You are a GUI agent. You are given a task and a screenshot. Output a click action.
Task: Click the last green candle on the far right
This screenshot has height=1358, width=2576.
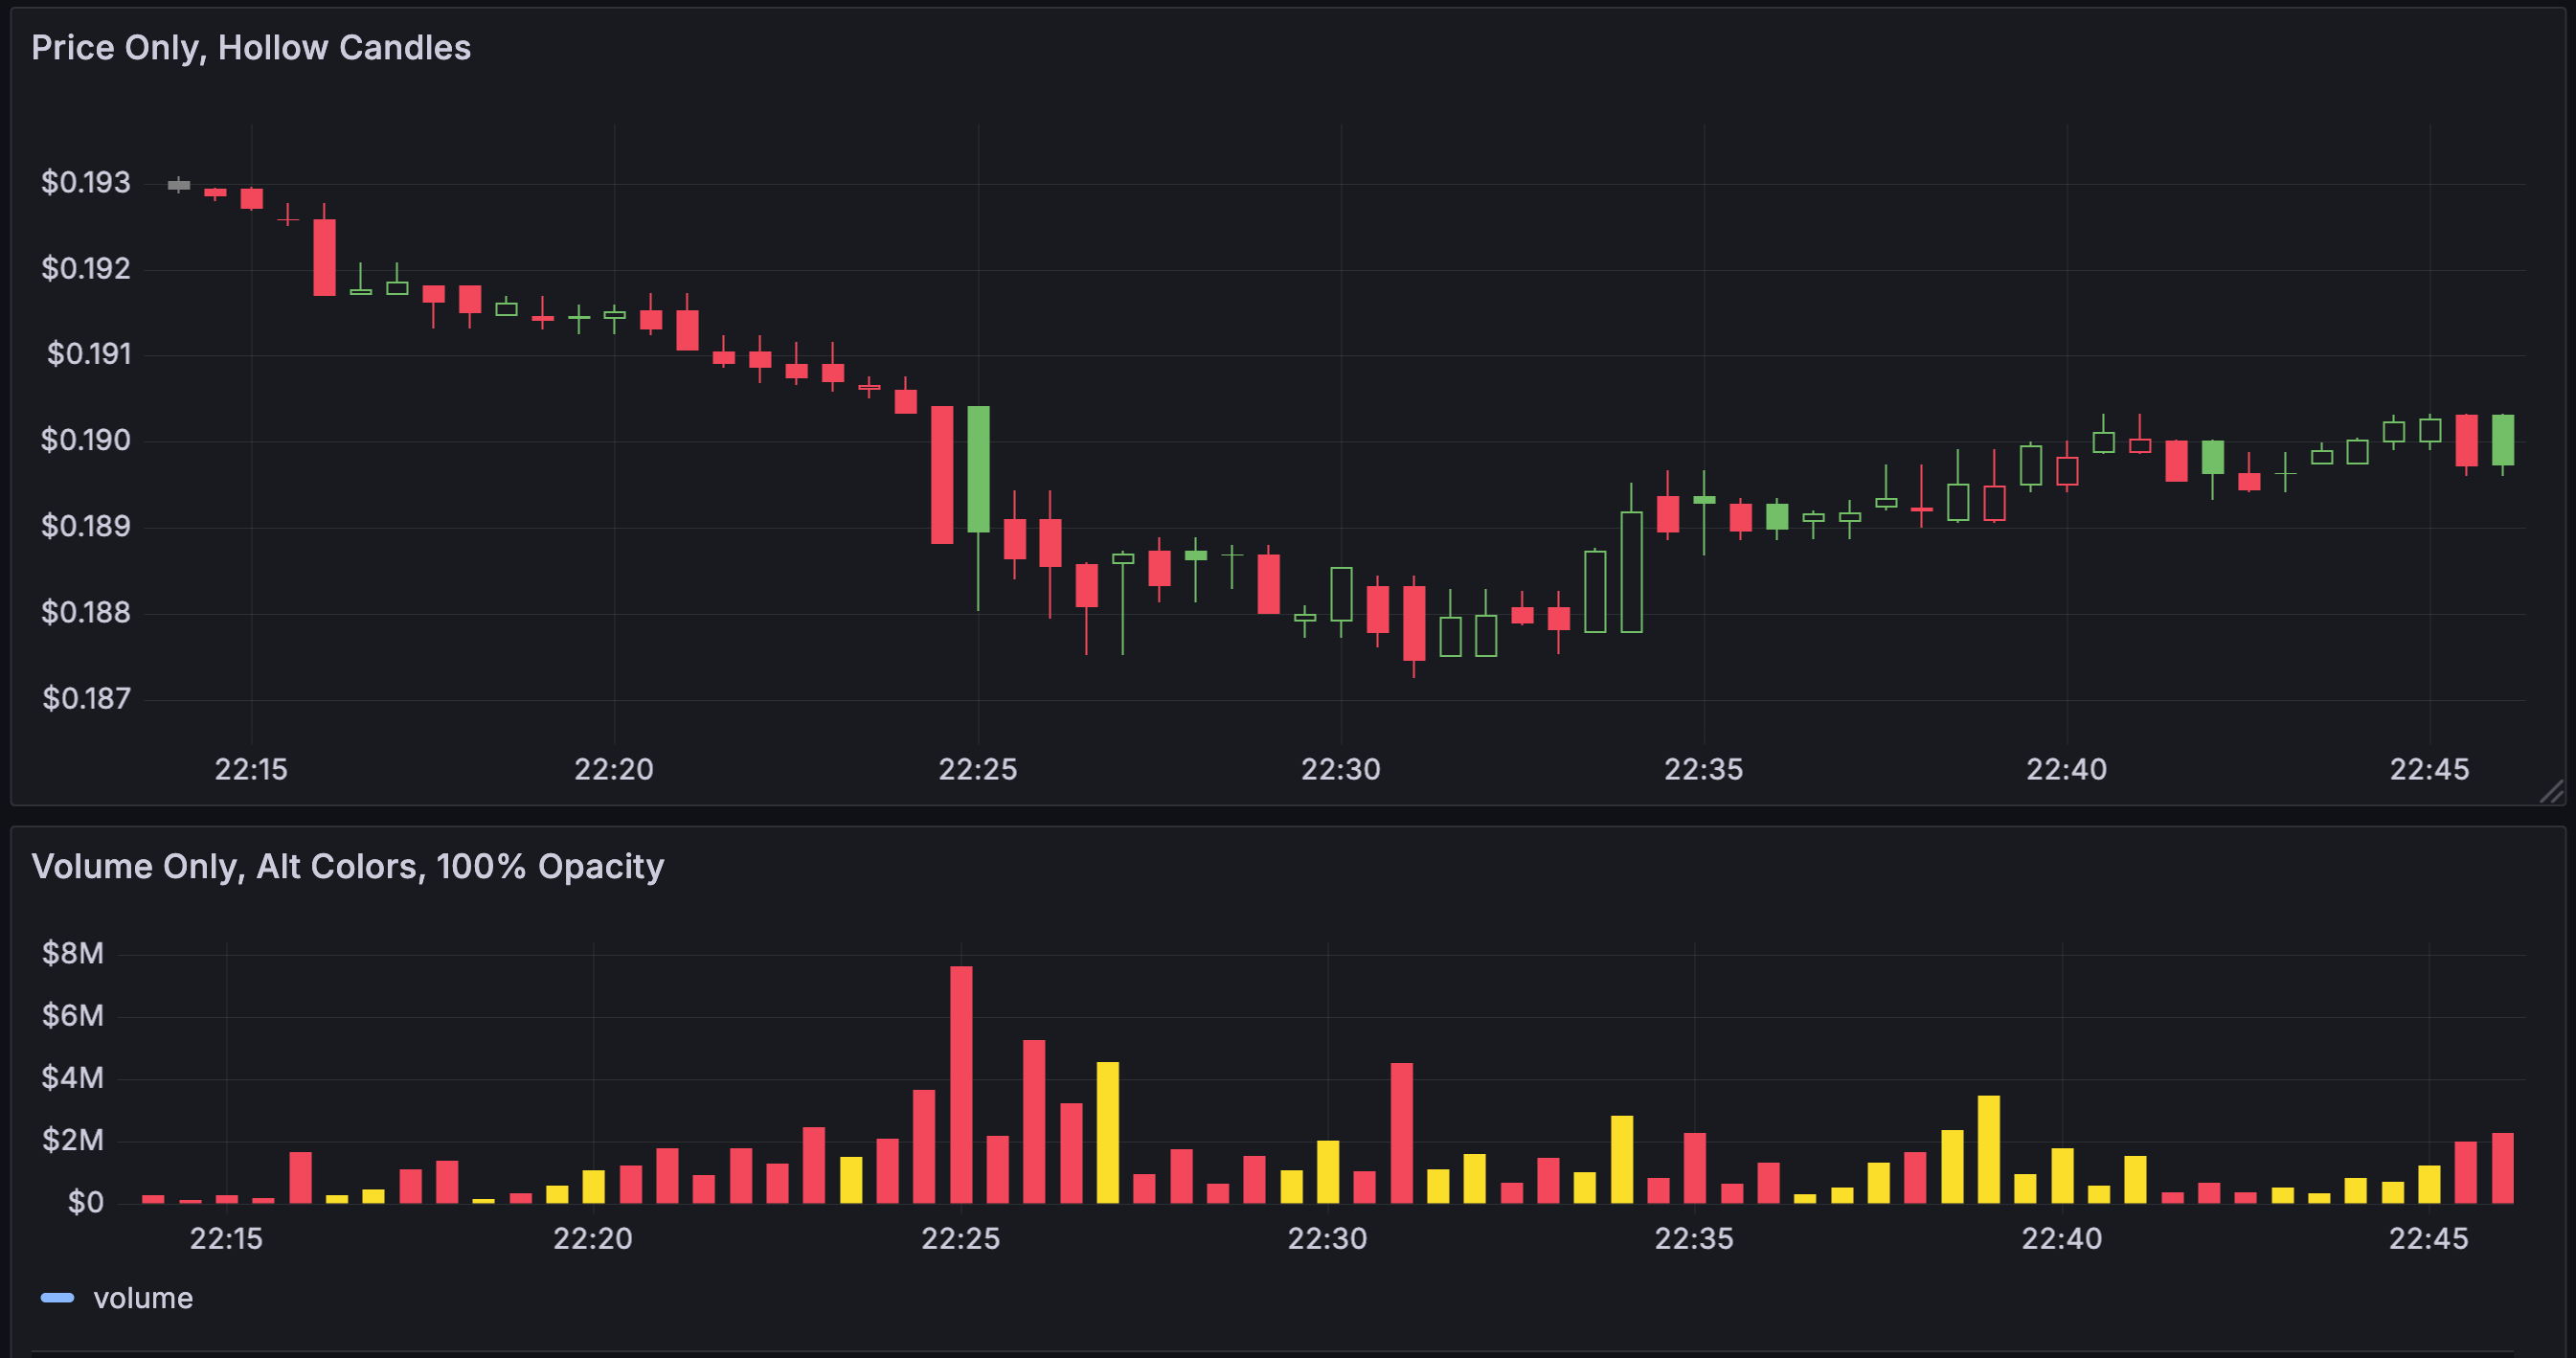(2502, 439)
